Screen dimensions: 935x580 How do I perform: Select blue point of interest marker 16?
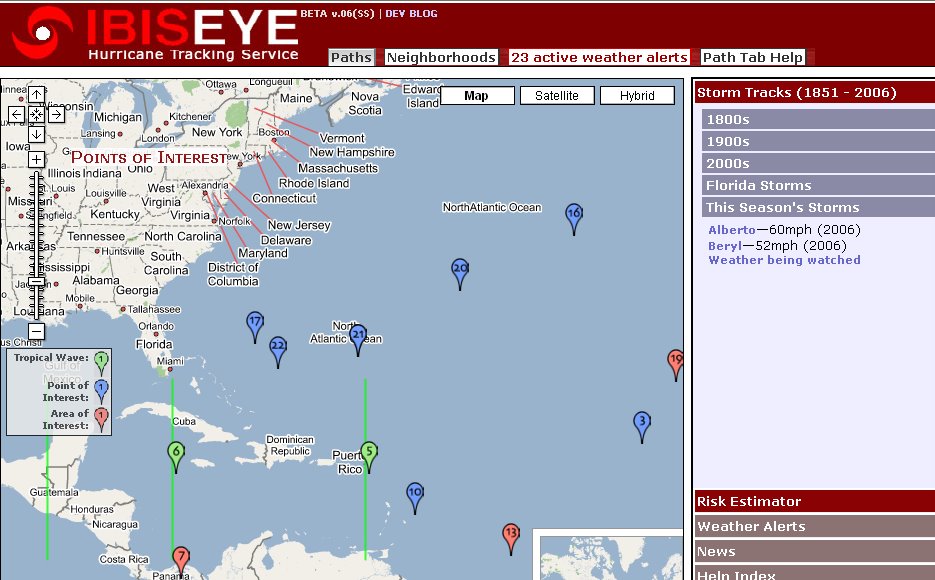pyautogui.click(x=574, y=216)
